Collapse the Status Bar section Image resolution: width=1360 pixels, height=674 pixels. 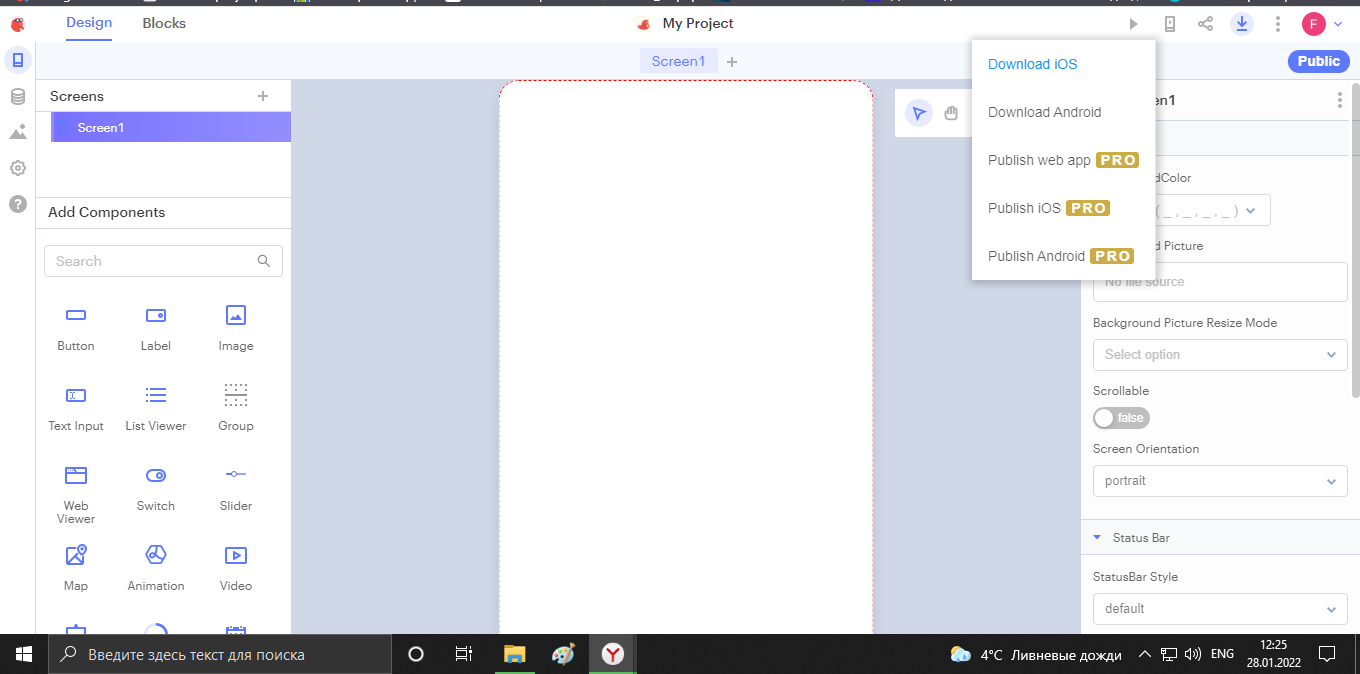click(1097, 538)
